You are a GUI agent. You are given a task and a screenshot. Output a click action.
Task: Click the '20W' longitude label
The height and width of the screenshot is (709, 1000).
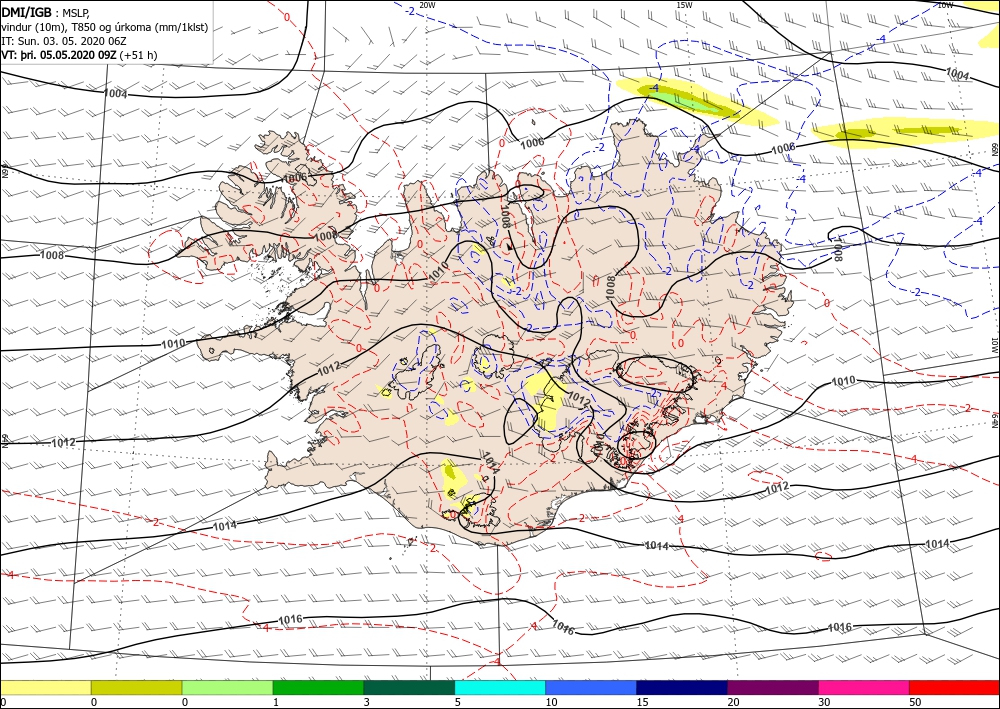(427, 5)
